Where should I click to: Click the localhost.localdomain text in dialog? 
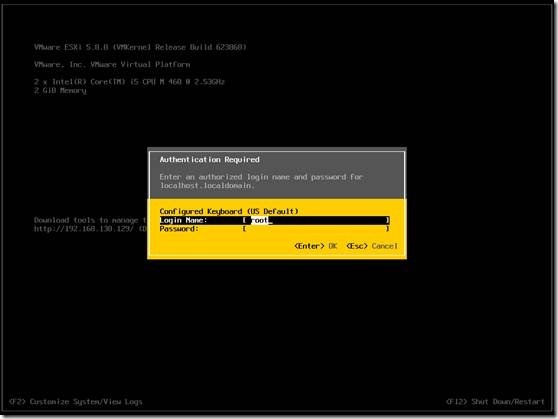coord(207,185)
